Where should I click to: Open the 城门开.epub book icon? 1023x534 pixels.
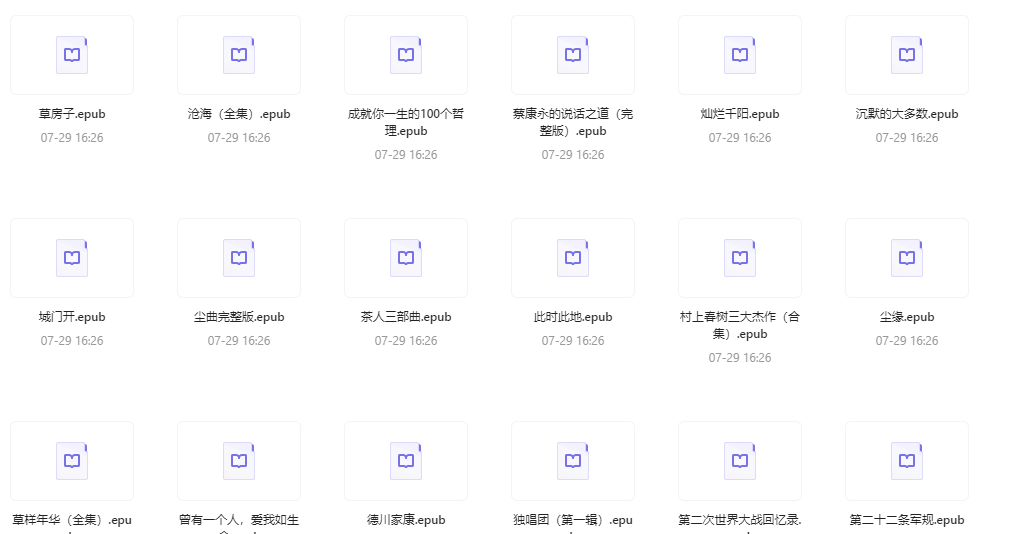tap(72, 258)
